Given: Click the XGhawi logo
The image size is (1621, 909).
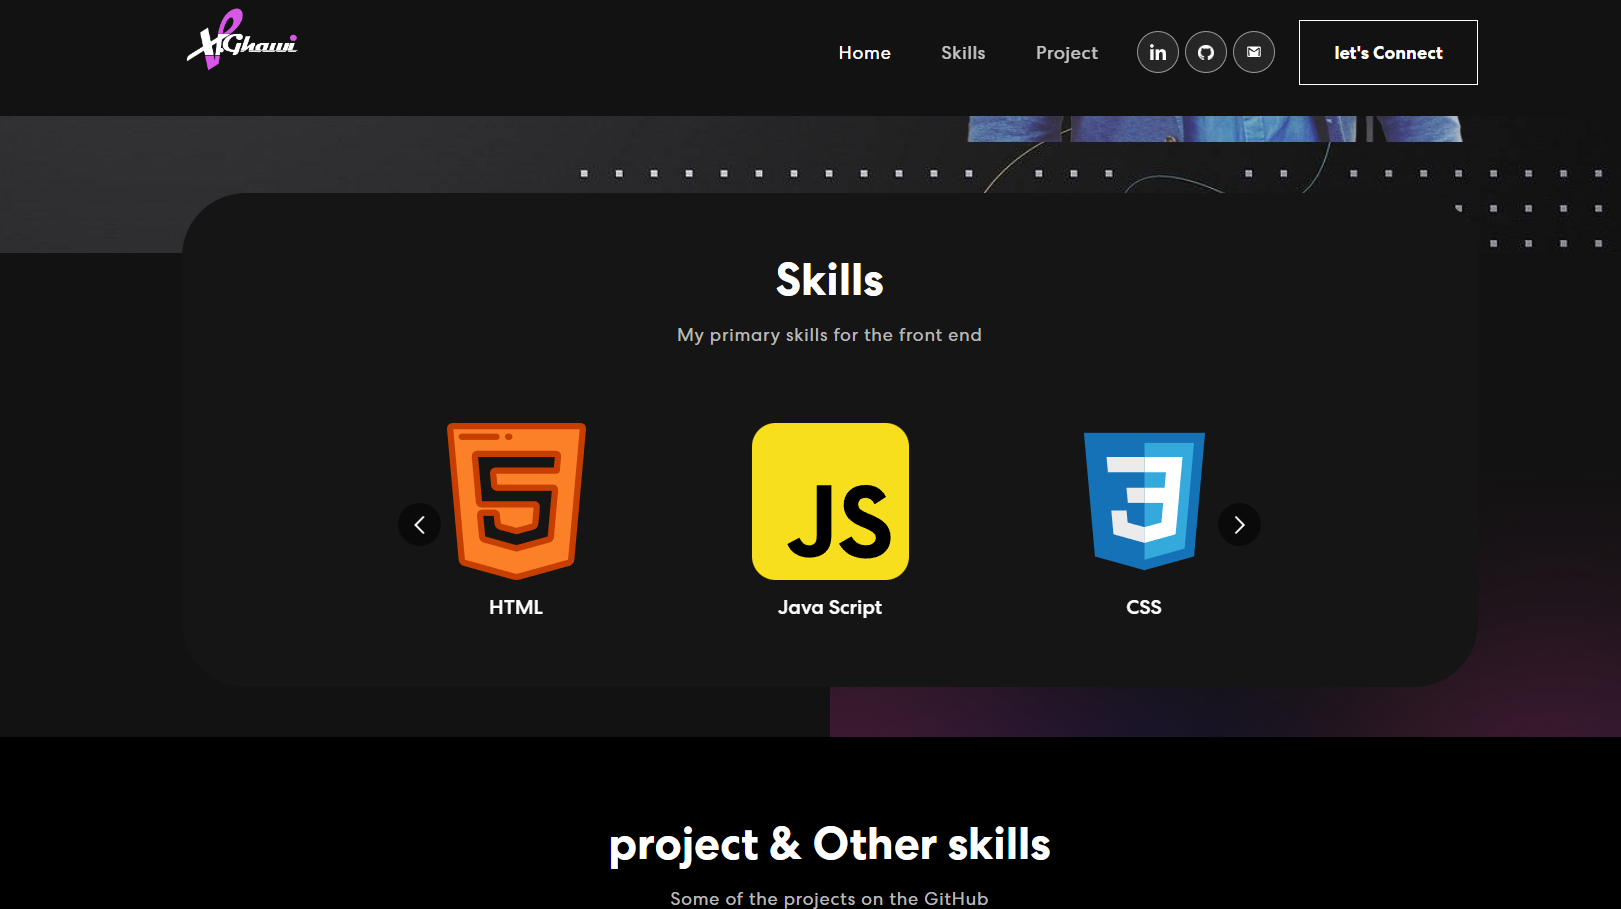Looking at the screenshot, I should tap(242, 40).
